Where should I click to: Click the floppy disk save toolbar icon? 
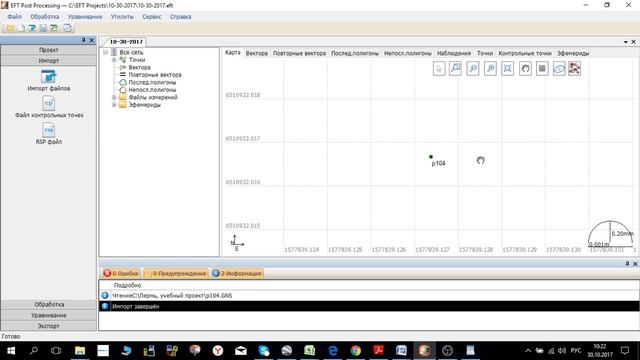point(43,28)
